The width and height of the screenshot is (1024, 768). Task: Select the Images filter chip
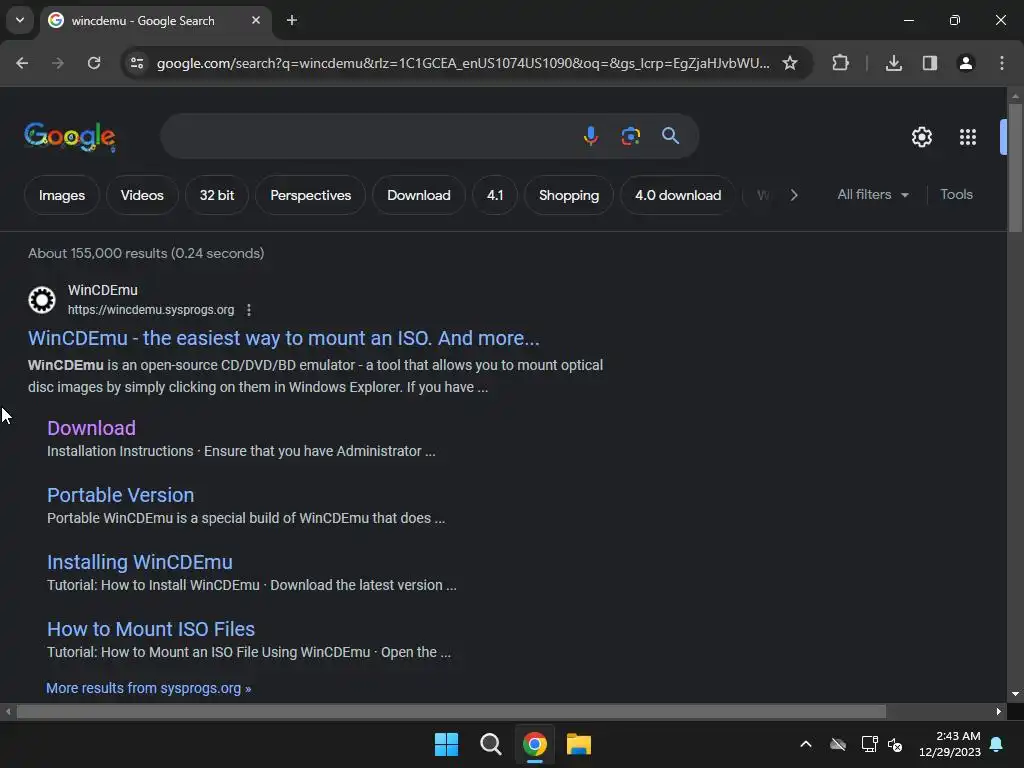click(62, 195)
